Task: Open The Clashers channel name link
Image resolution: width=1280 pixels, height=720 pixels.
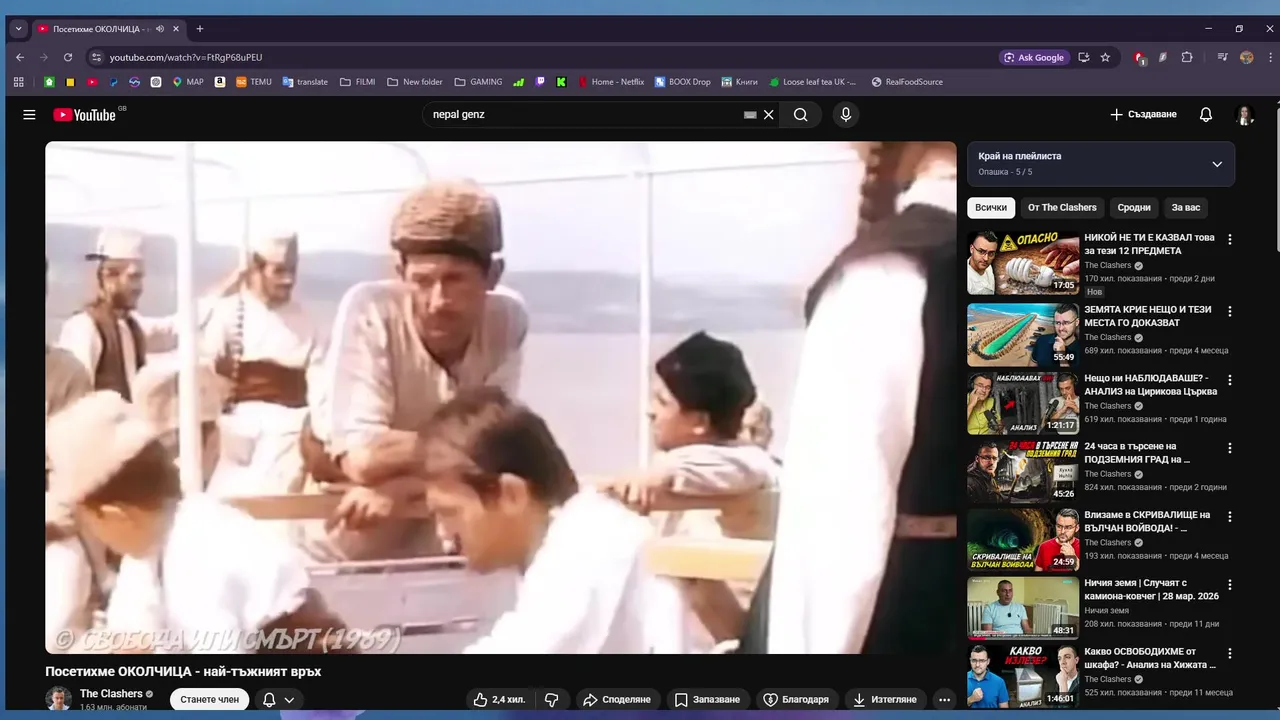Action: [x=111, y=694]
